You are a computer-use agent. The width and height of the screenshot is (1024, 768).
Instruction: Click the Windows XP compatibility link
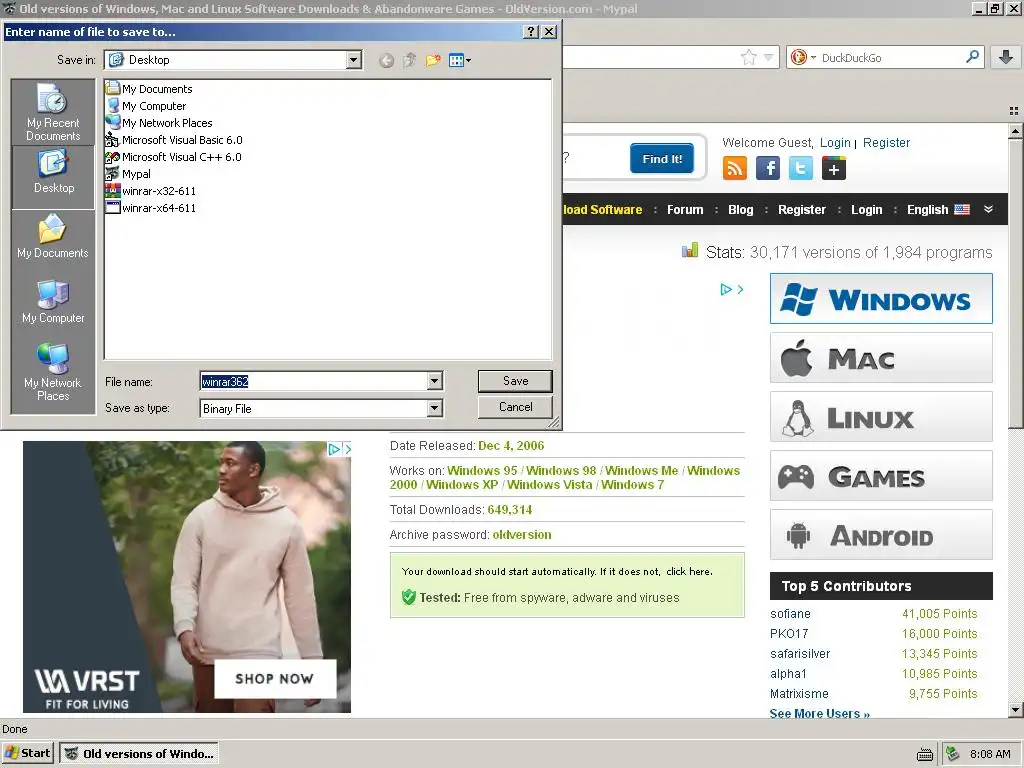click(462, 485)
